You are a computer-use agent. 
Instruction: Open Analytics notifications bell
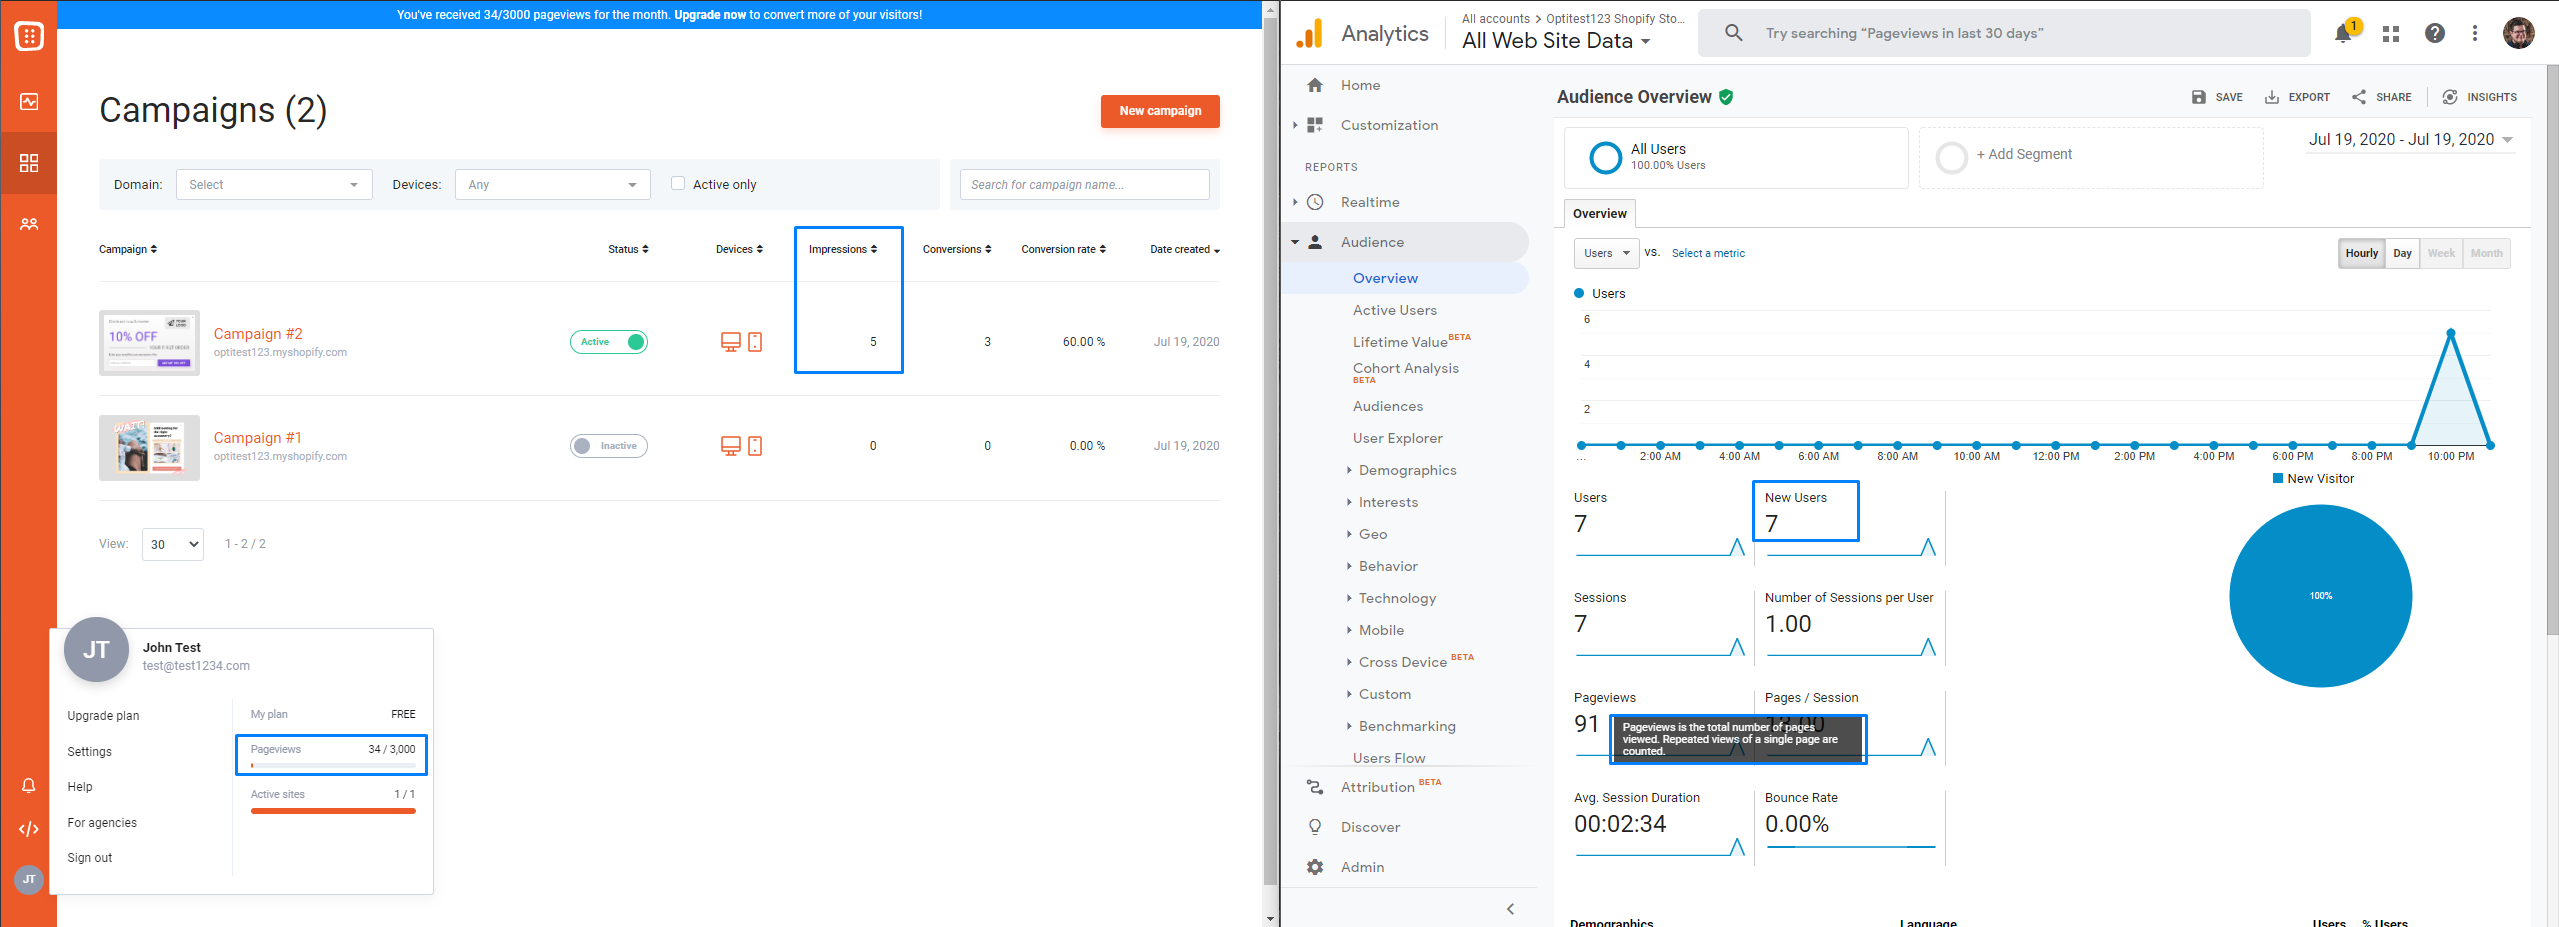2343,33
